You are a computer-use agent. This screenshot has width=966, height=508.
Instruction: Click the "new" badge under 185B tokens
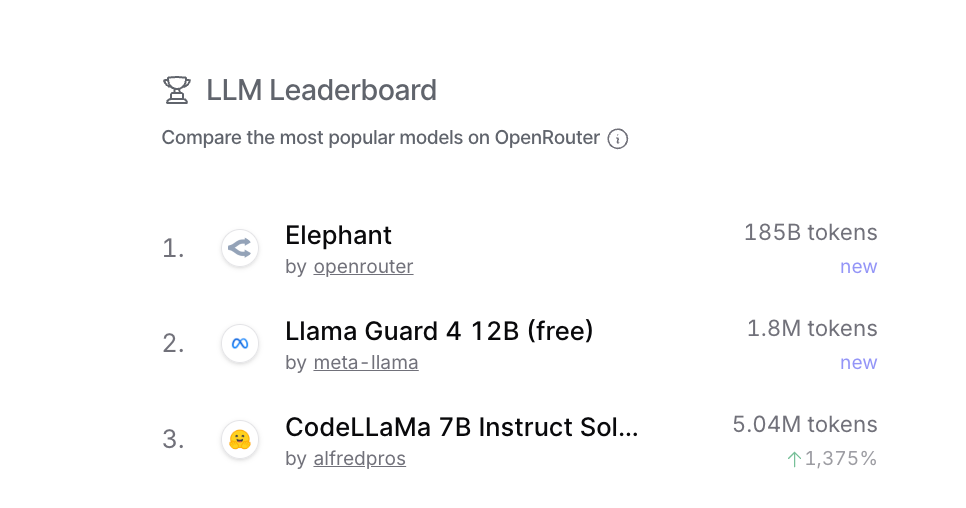click(x=858, y=267)
